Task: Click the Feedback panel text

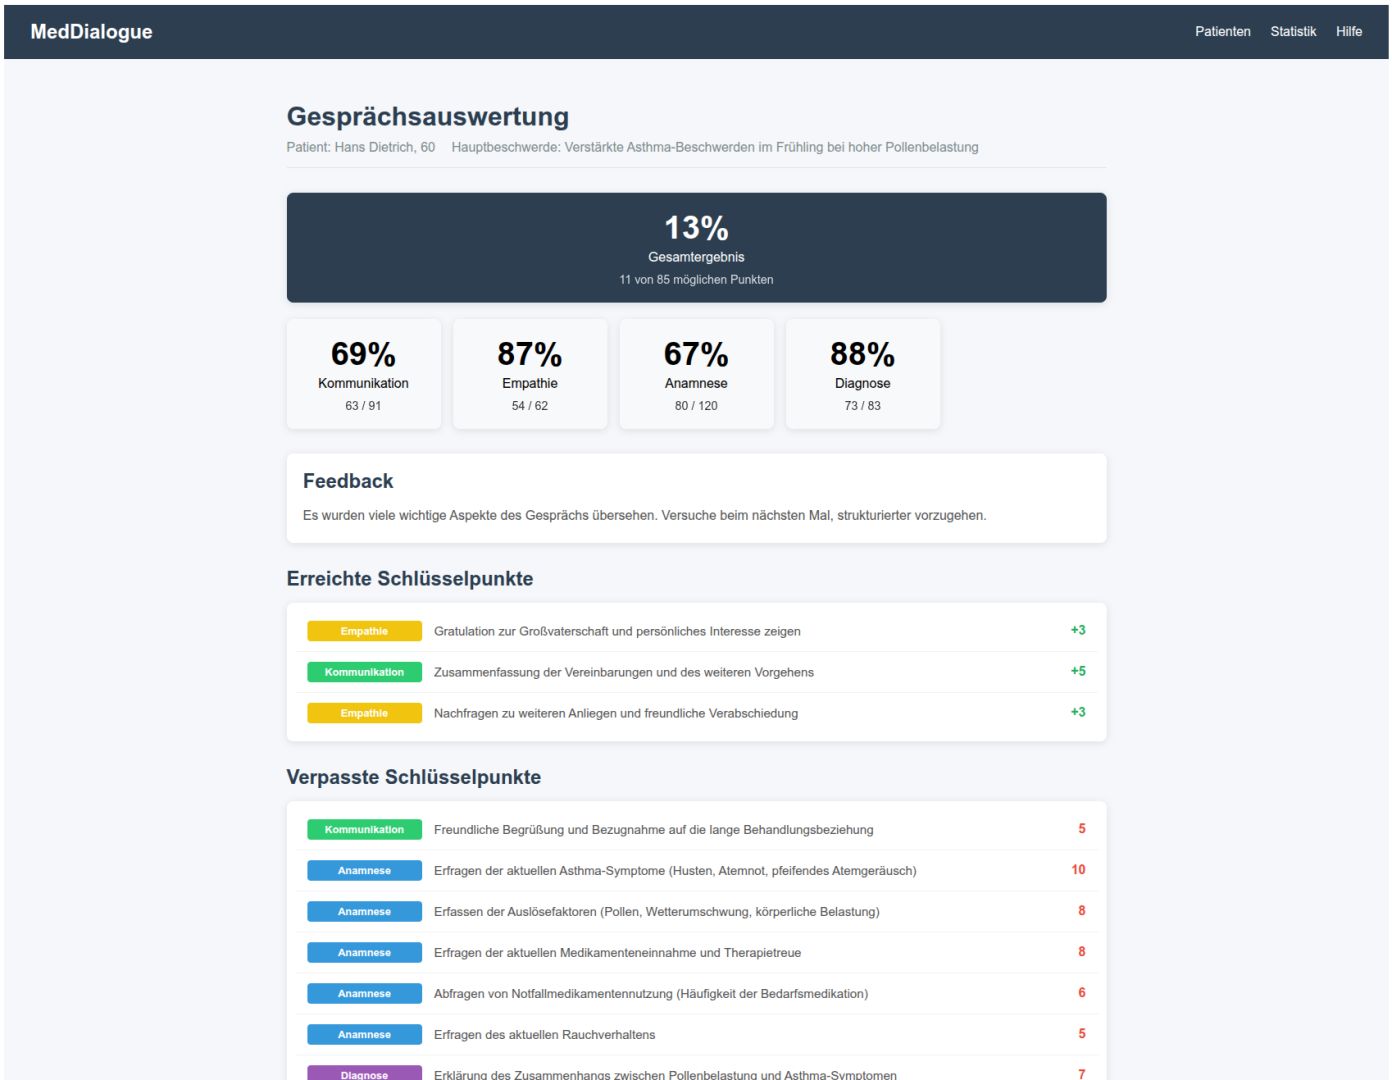Action: pyautogui.click(x=644, y=515)
